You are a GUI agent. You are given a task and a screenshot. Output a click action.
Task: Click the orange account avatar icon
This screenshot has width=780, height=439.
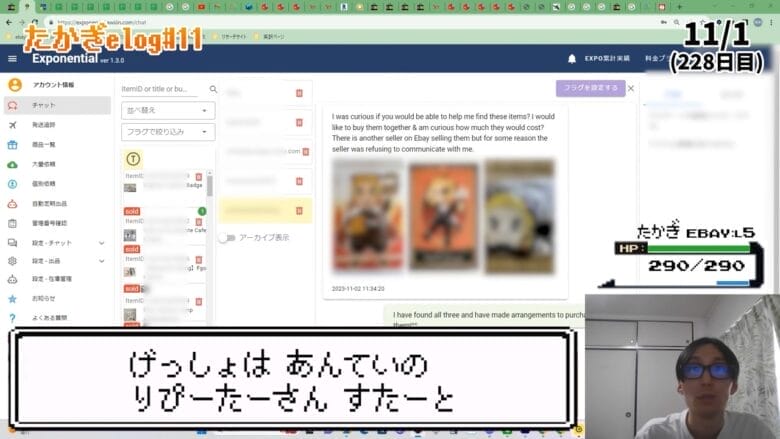[x=15, y=85]
